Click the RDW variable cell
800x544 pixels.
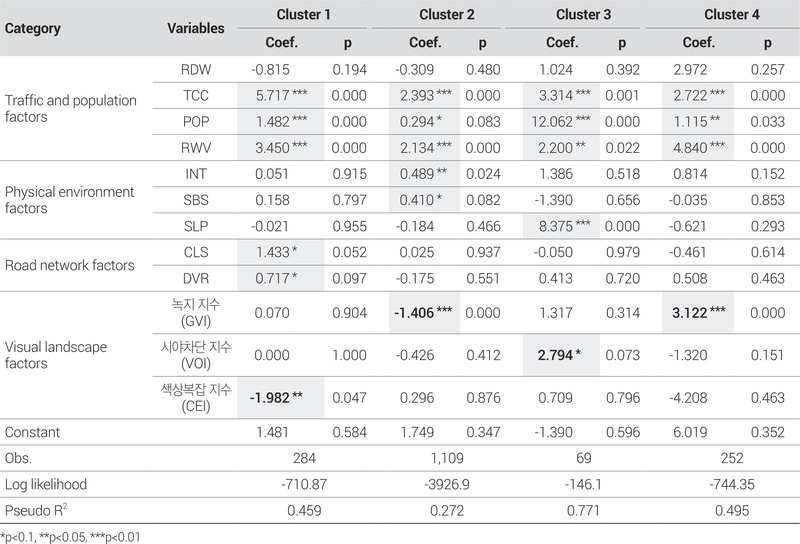coord(196,70)
